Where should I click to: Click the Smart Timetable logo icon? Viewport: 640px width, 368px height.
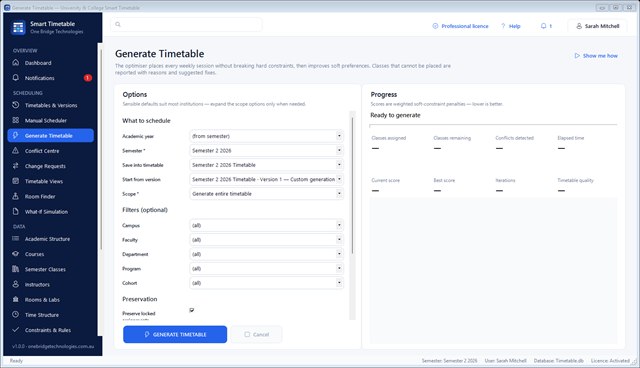coord(18,27)
